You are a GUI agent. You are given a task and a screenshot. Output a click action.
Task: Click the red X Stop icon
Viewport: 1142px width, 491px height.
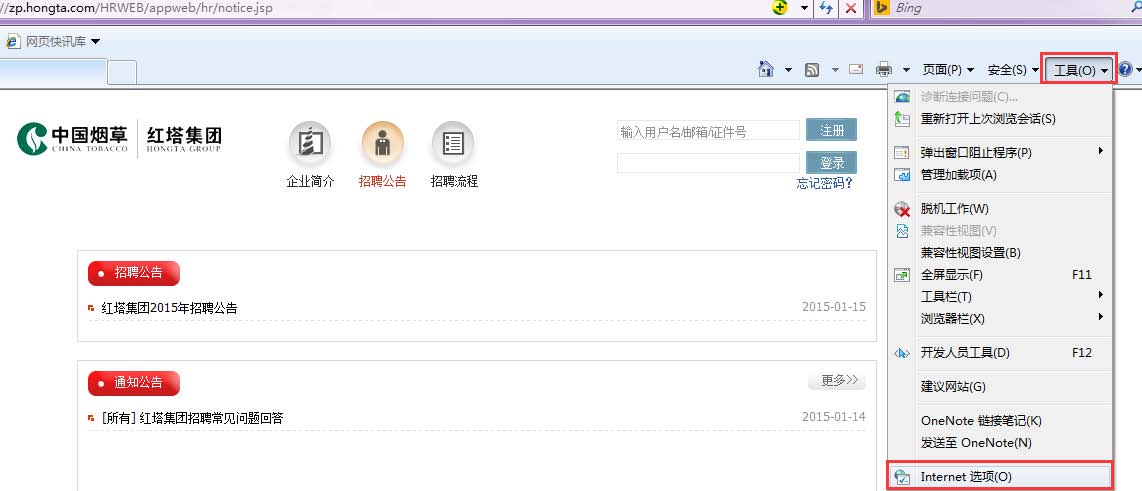tap(850, 8)
